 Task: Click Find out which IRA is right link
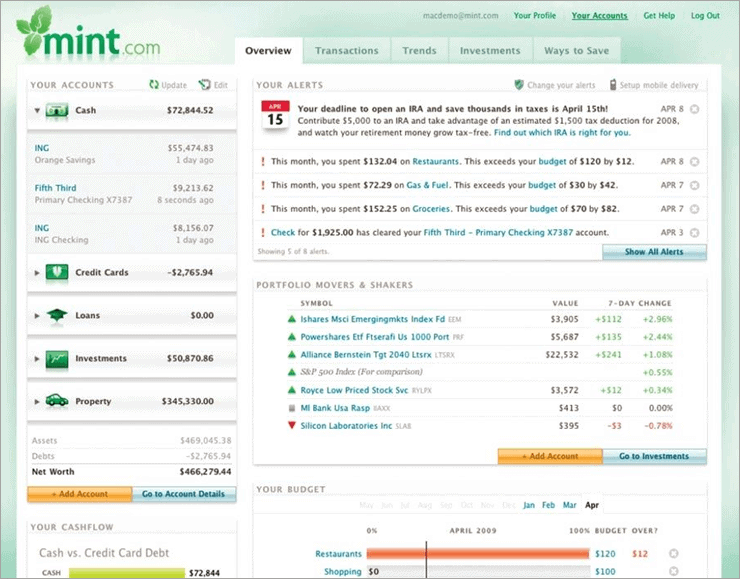[x=562, y=133]
